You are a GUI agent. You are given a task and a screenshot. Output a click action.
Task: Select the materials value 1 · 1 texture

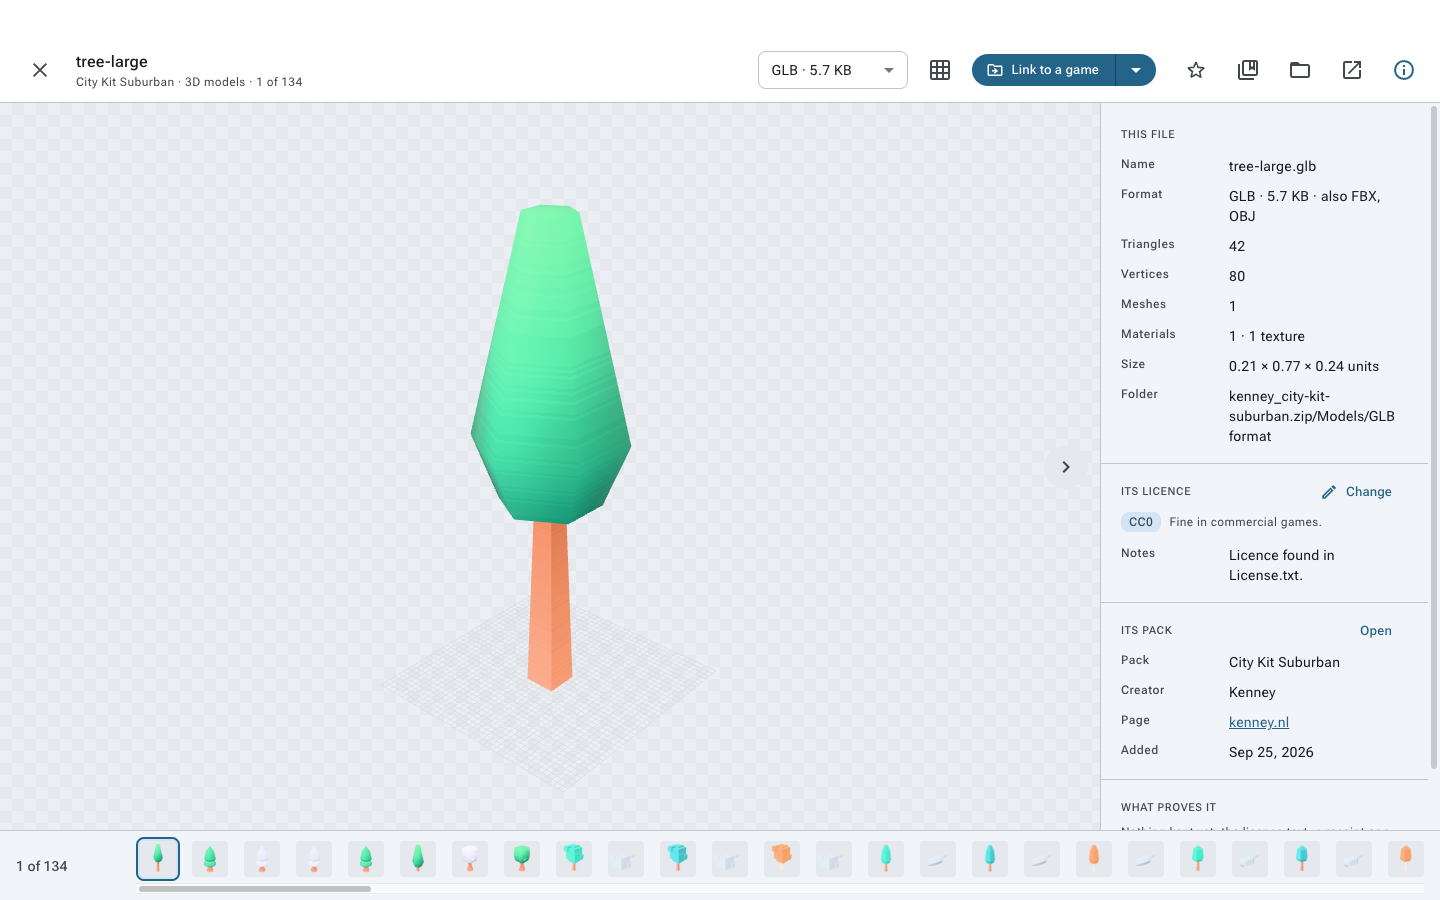coord(1267,336)
